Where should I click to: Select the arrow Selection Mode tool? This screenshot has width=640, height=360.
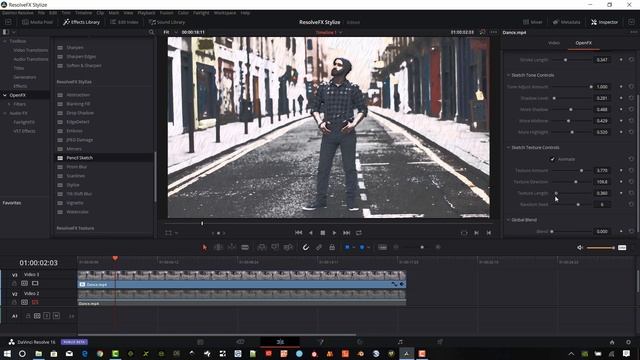204,247
